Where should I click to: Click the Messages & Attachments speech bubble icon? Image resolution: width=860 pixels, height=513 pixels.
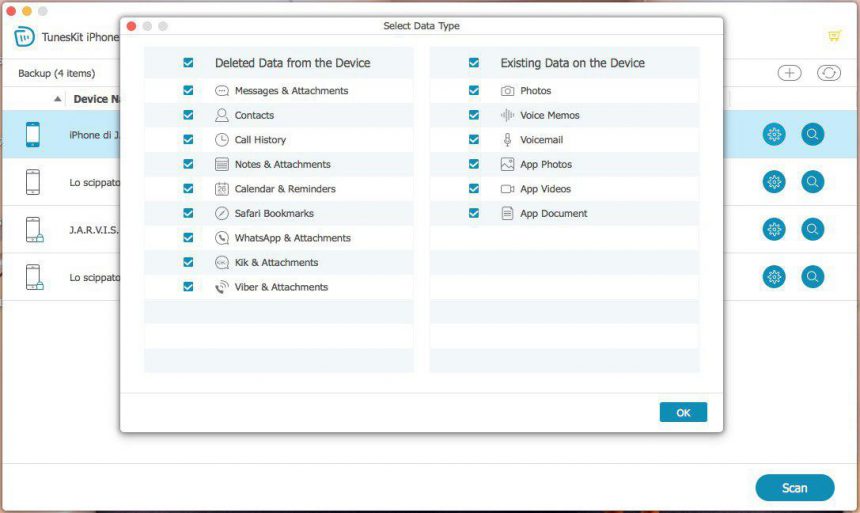222,91
